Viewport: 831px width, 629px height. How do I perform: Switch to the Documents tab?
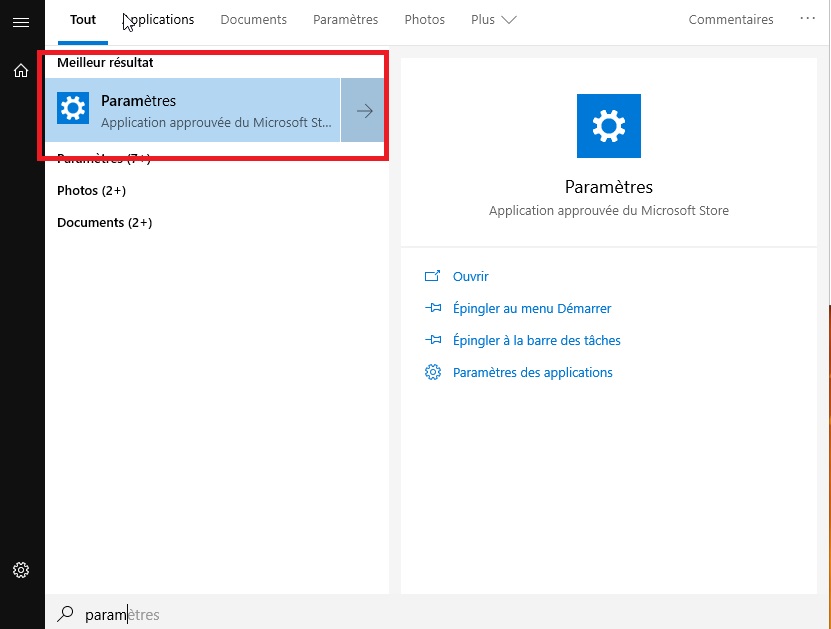point(253,20)
